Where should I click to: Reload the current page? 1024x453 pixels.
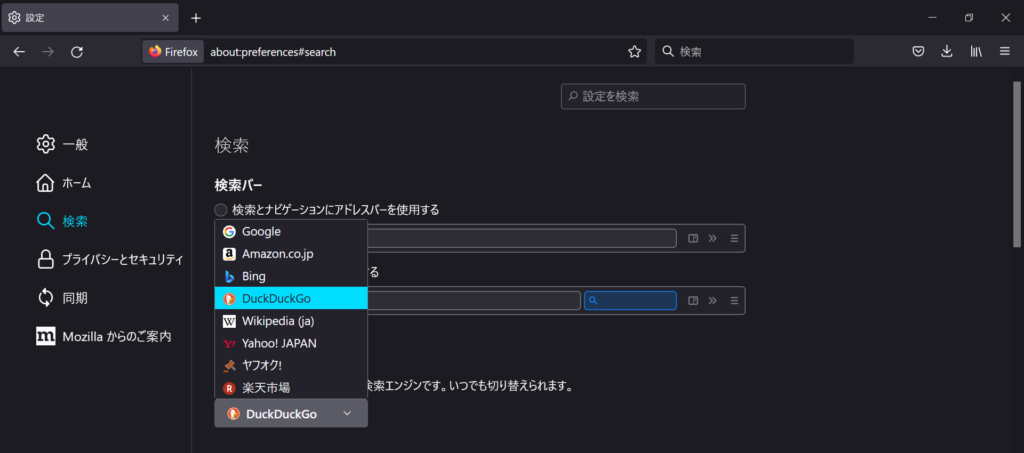[76, 52]
